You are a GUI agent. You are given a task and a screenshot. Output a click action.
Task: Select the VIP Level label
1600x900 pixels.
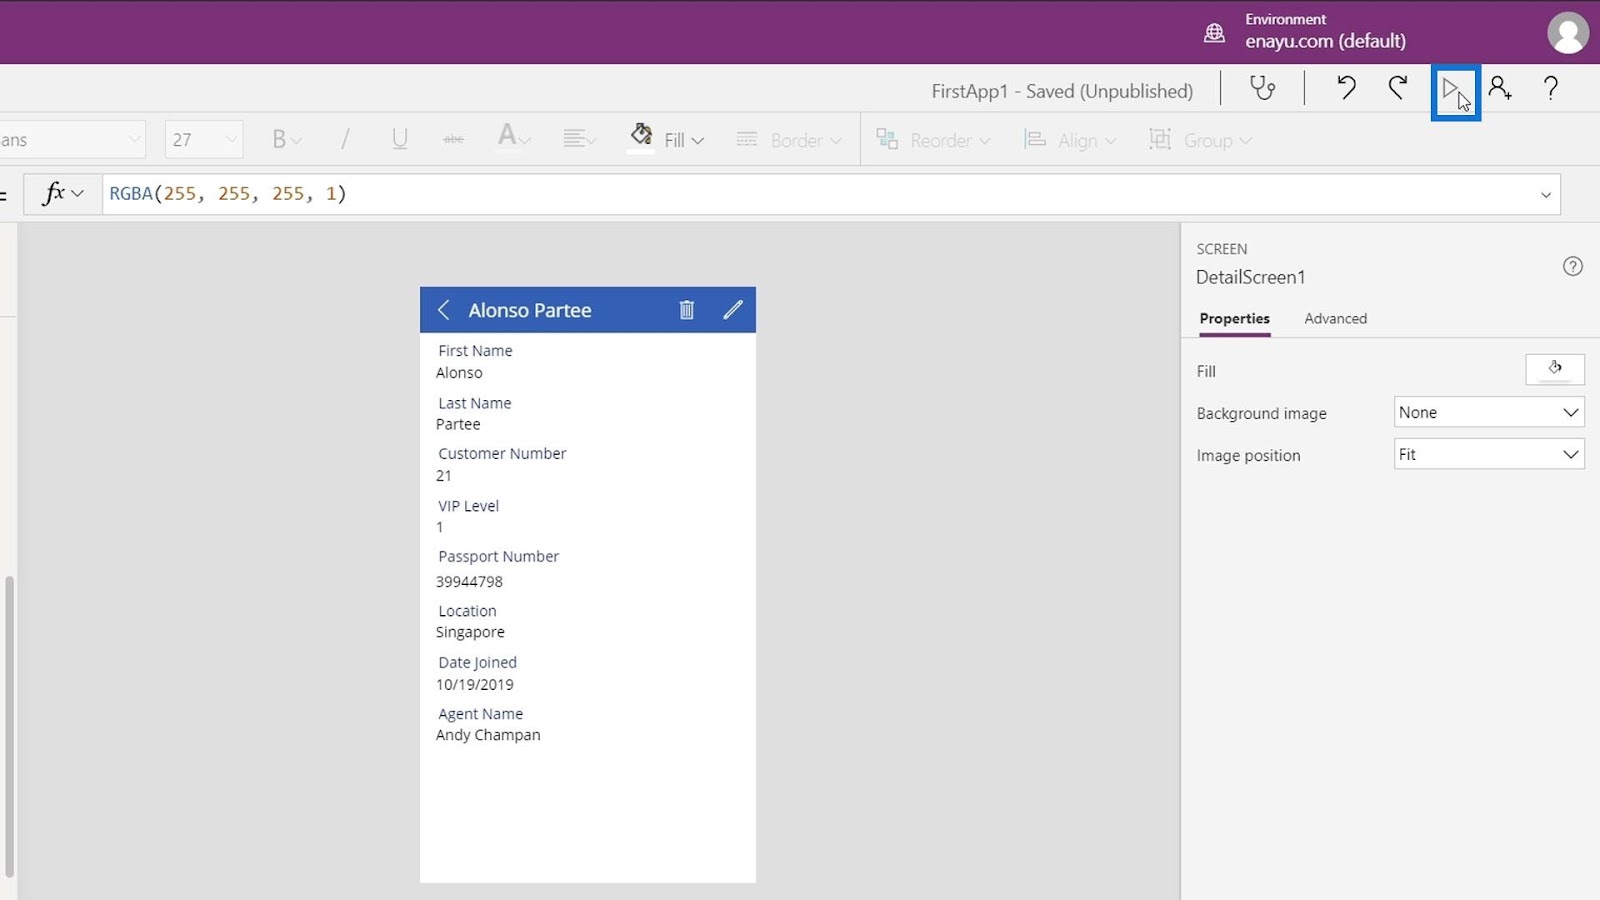point(468,506)
